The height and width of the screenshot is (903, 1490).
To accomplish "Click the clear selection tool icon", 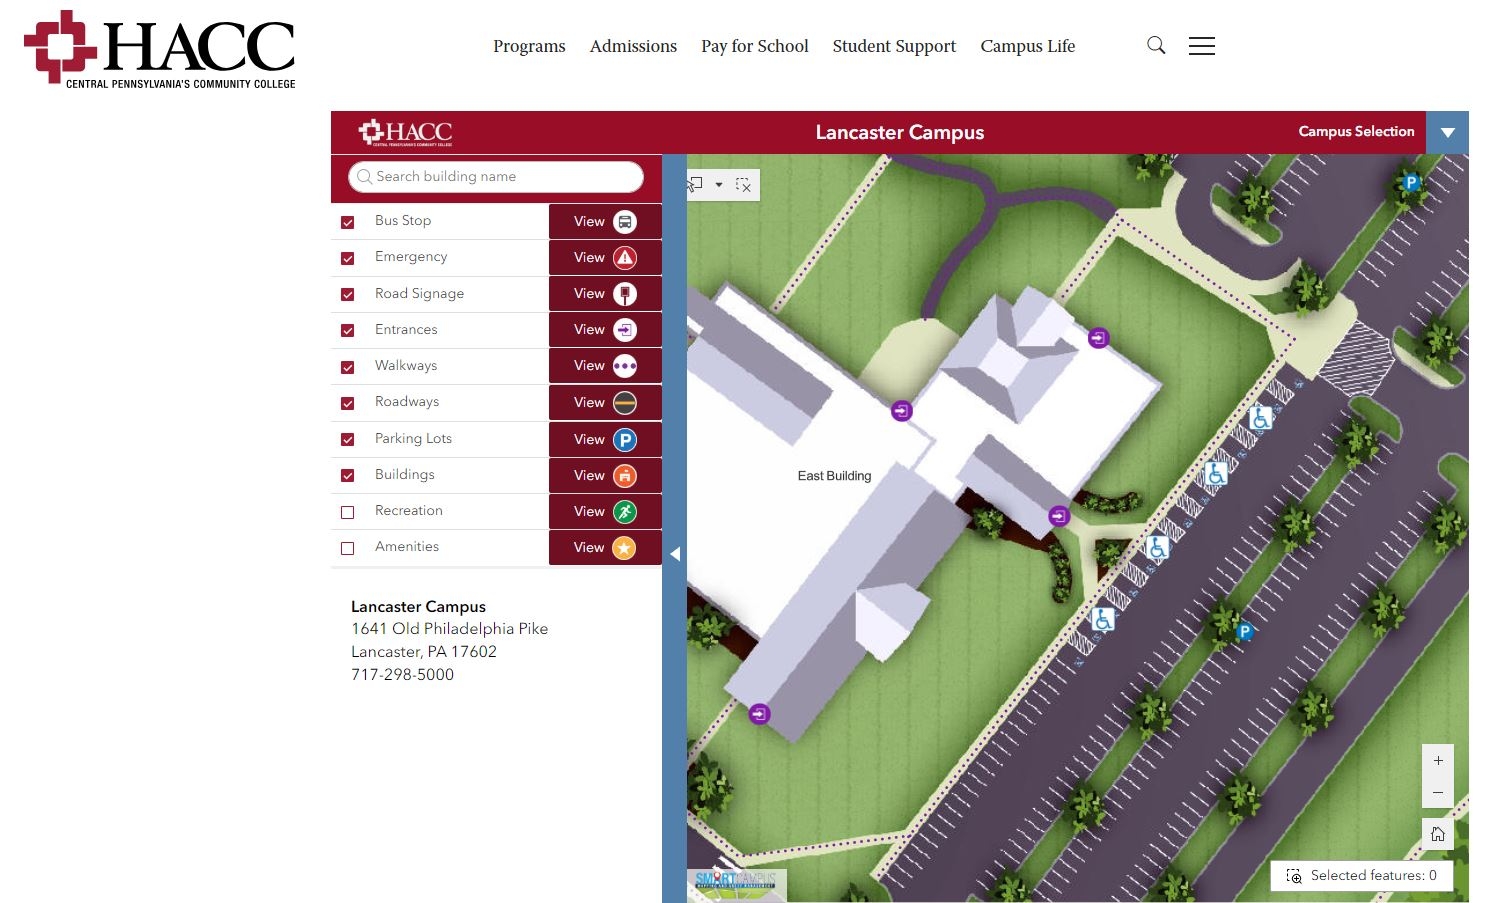I will [743, 185].
